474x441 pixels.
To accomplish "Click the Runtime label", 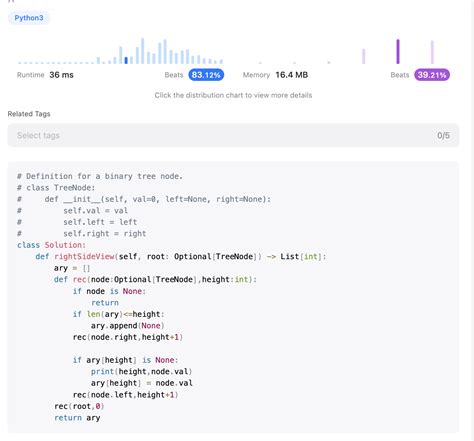I will 31,75.
